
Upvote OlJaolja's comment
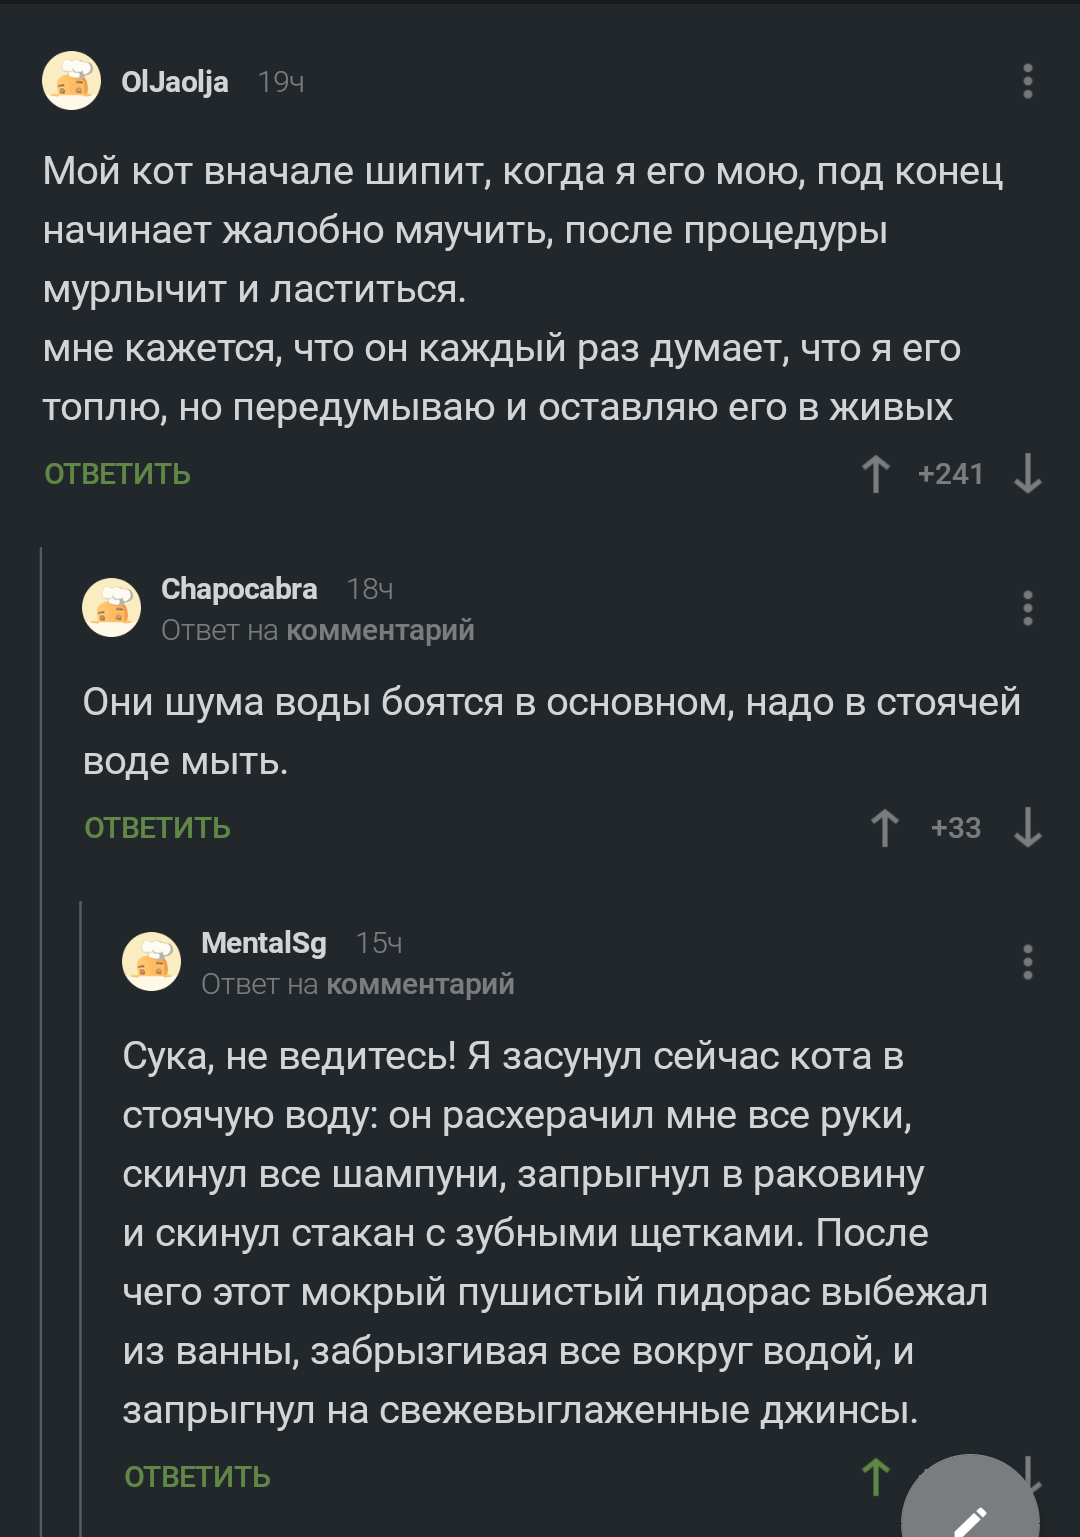[x=876, y=474]
